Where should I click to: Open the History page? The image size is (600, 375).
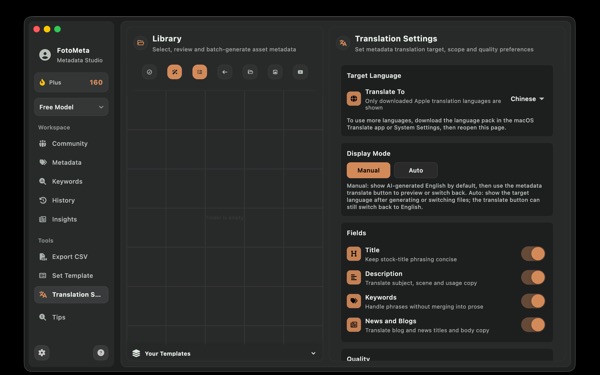click(71, 200)
